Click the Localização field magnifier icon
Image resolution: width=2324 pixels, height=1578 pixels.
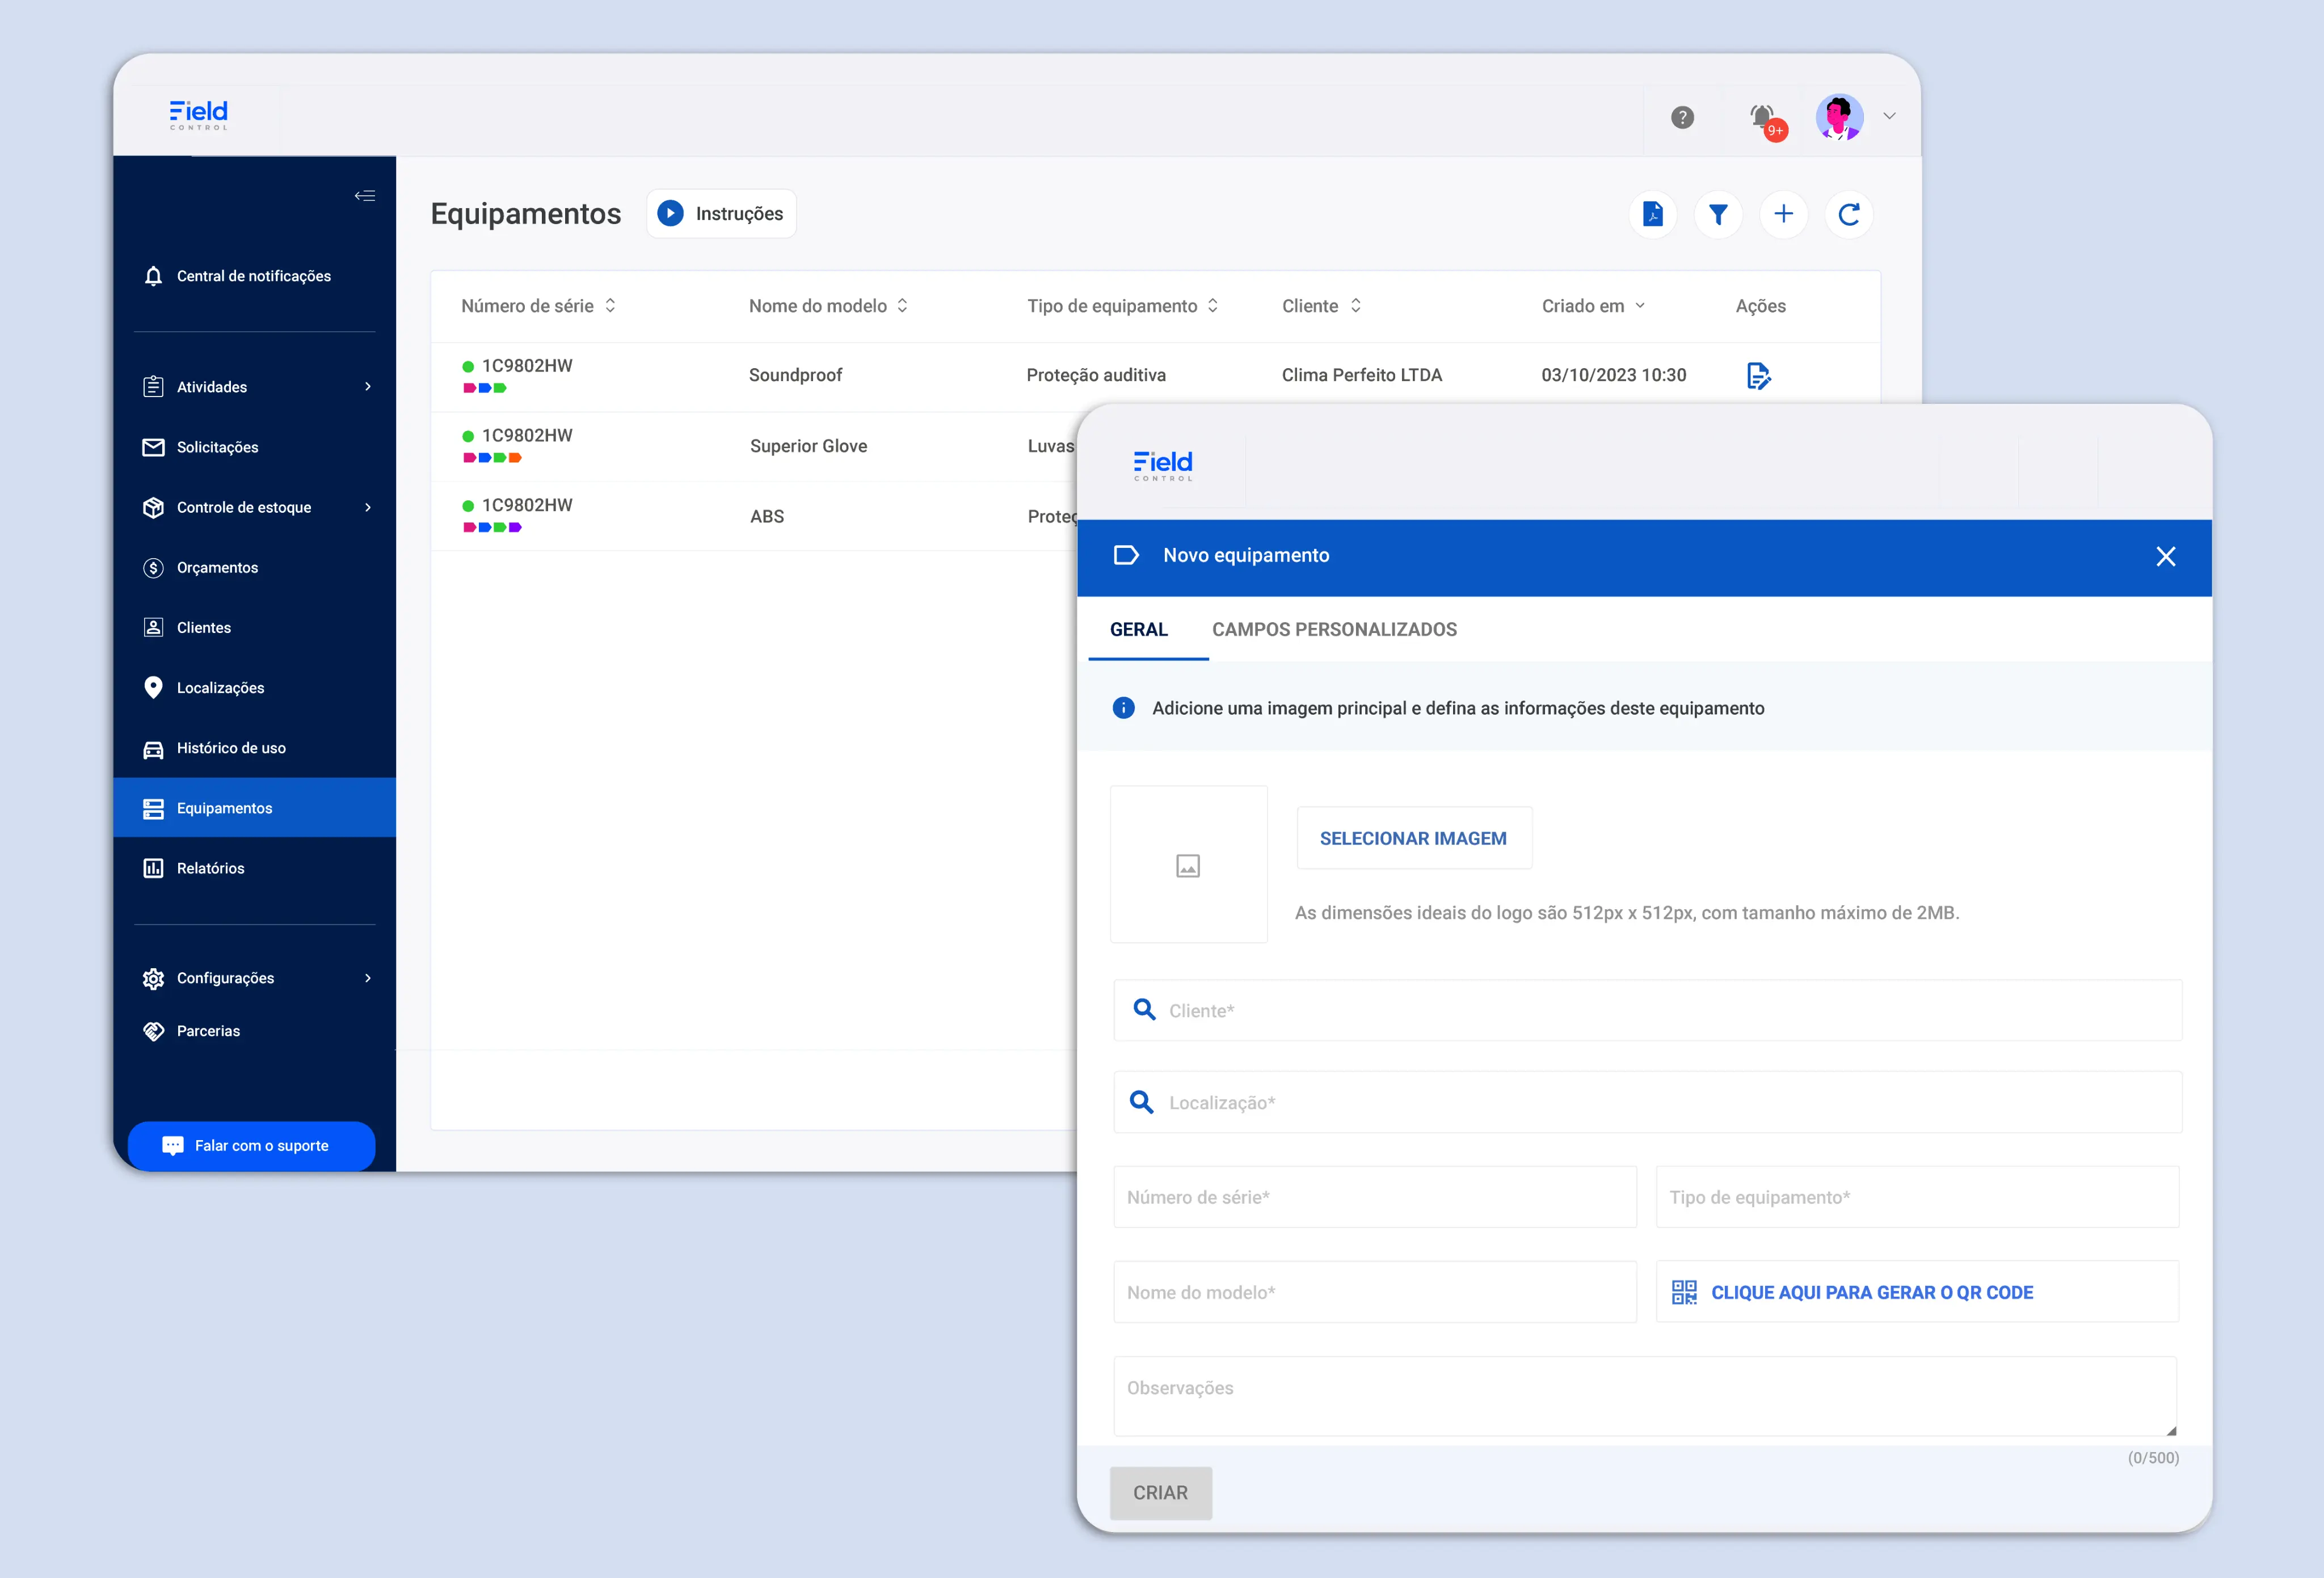[1141, 1102]
